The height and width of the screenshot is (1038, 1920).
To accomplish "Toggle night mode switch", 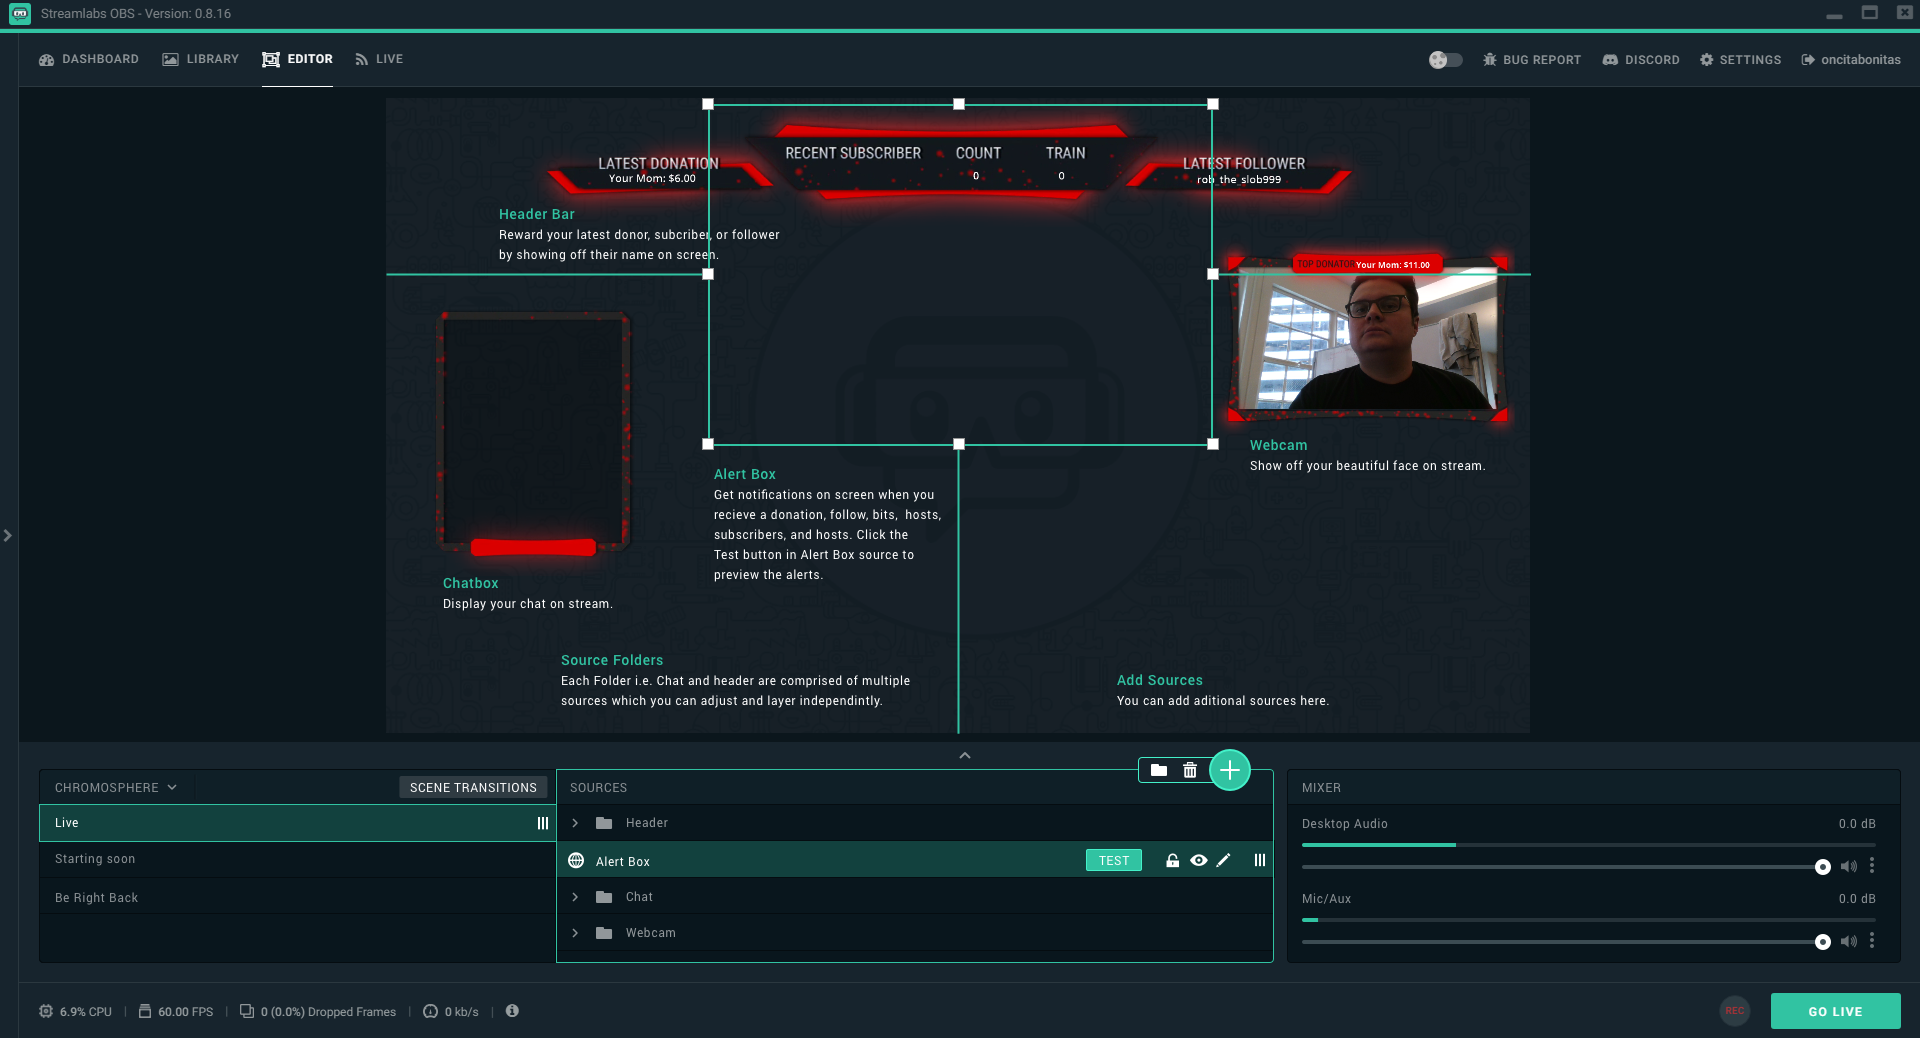I will pyautogui.click(x=1445, y=60).
